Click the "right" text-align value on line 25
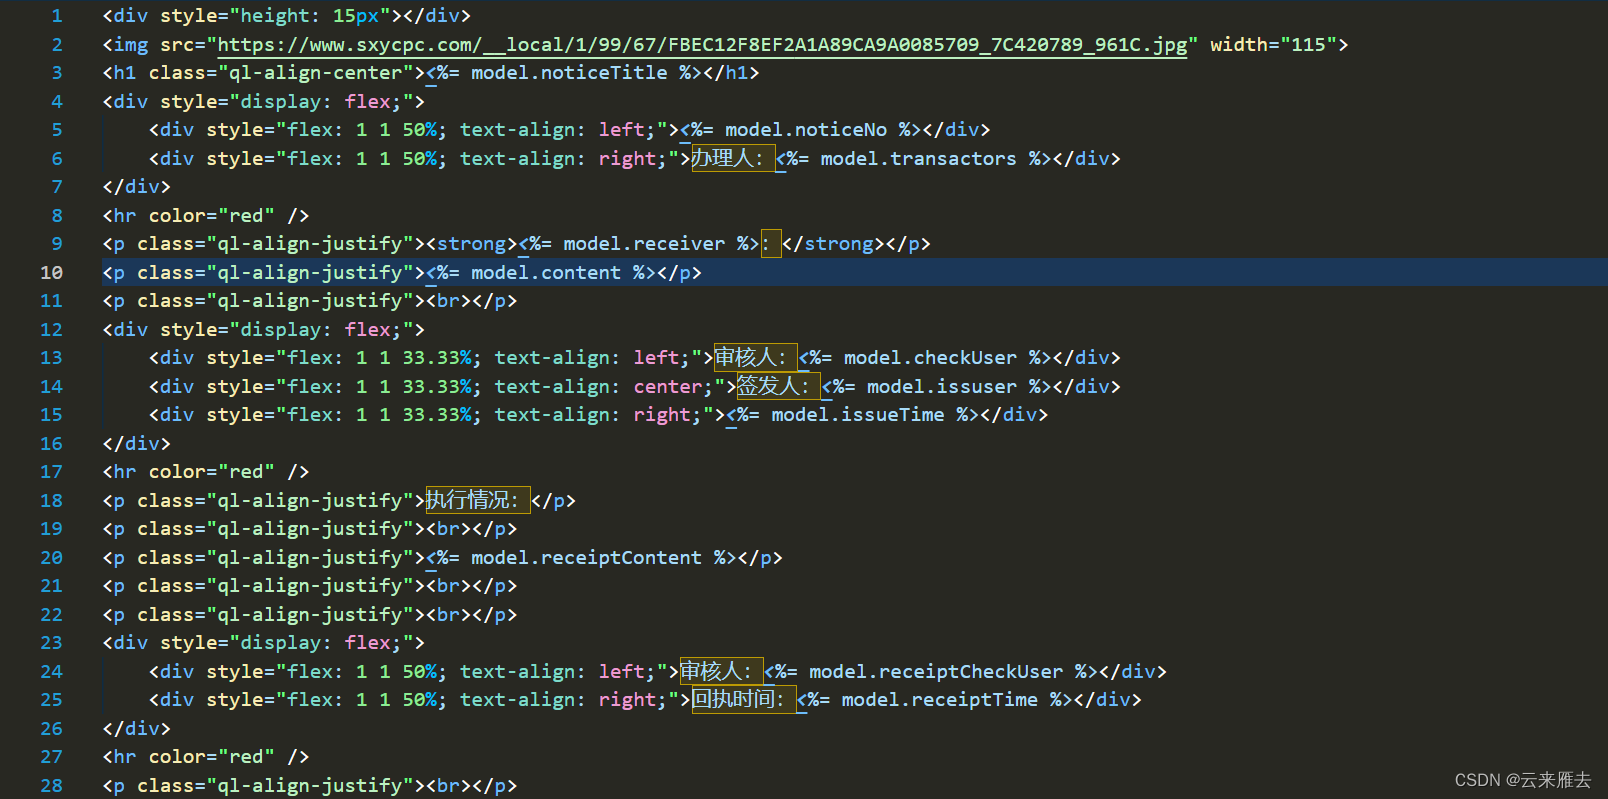 pyautogui.click(x=627, y=700)
